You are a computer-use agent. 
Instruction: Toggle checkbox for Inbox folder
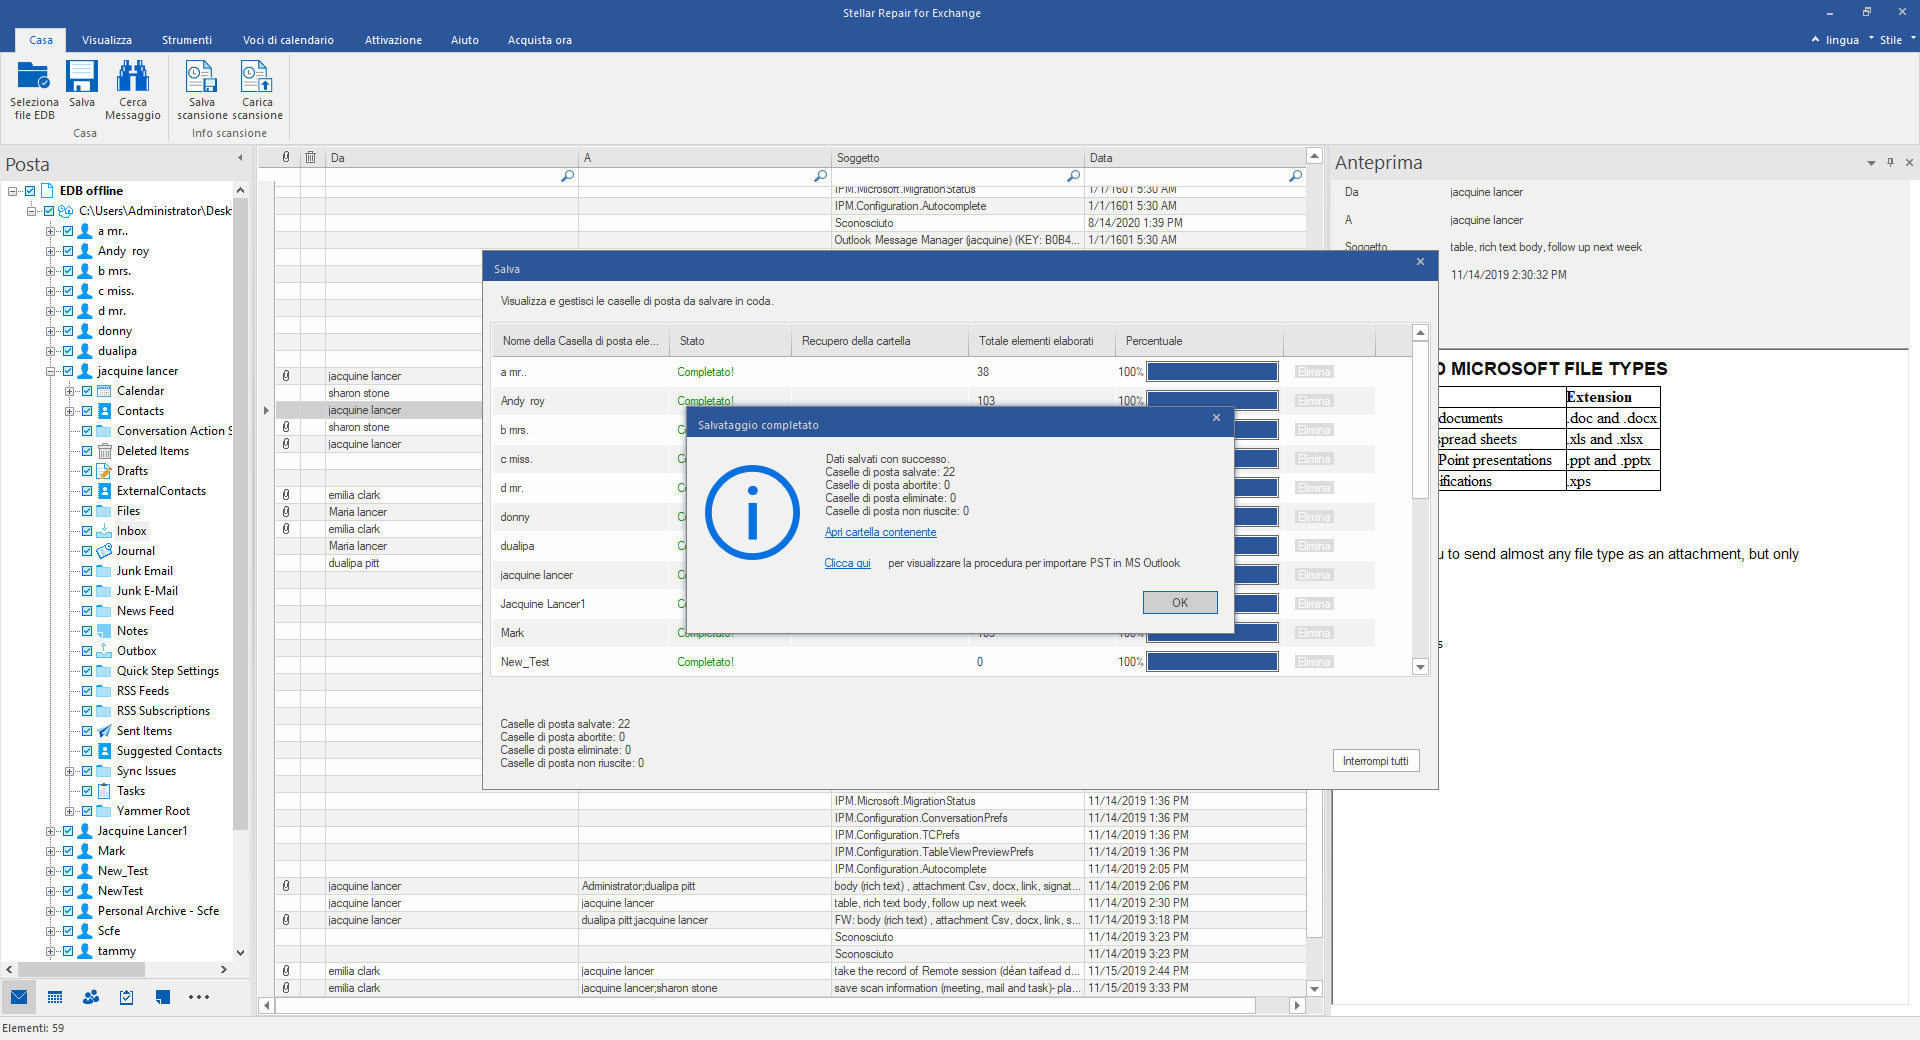pos(87,531)
